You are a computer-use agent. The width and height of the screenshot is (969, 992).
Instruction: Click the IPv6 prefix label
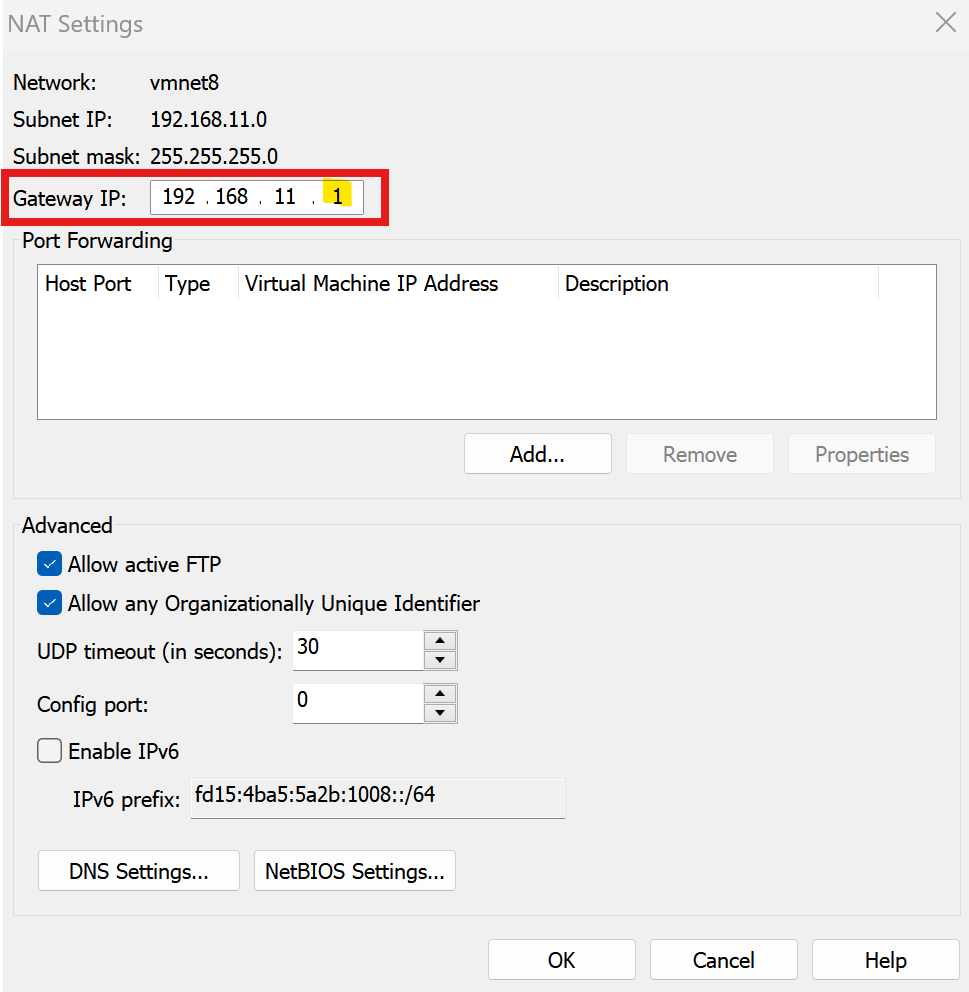pyautogui.click(x=127, y=799)
